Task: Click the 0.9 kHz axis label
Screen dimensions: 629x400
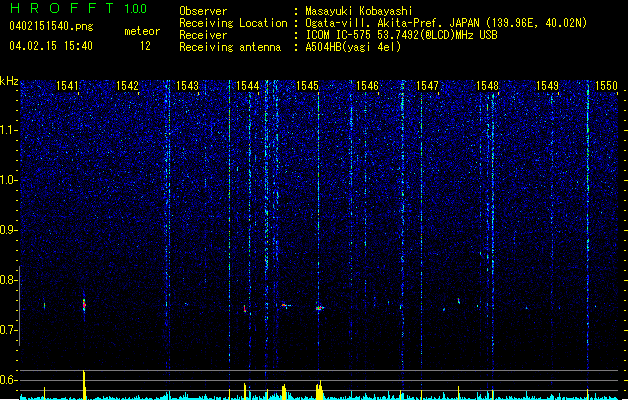Action: [9, 230]
